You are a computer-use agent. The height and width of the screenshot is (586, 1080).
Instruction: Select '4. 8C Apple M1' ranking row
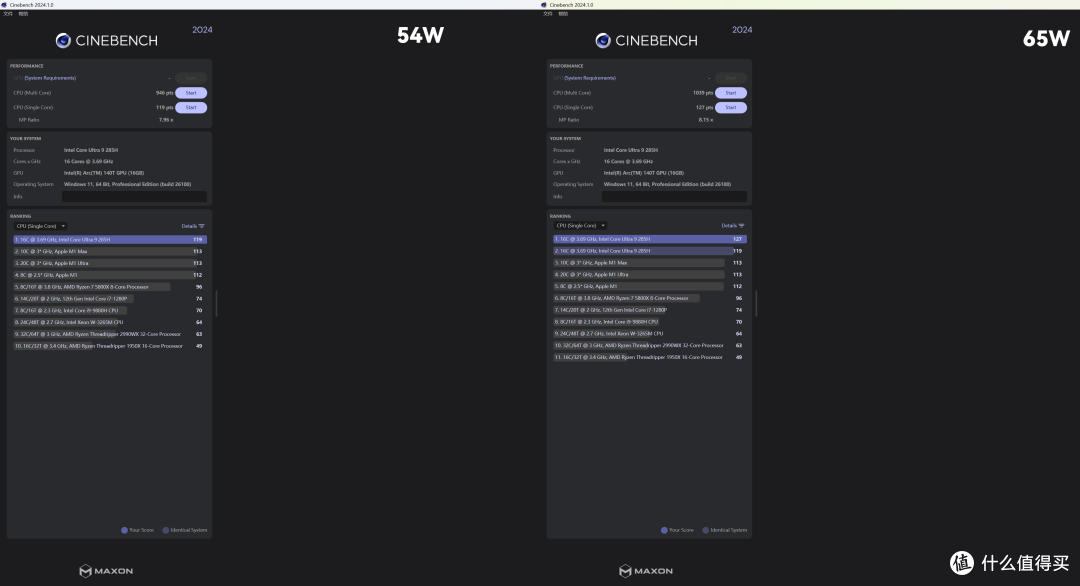pos(110,275)
